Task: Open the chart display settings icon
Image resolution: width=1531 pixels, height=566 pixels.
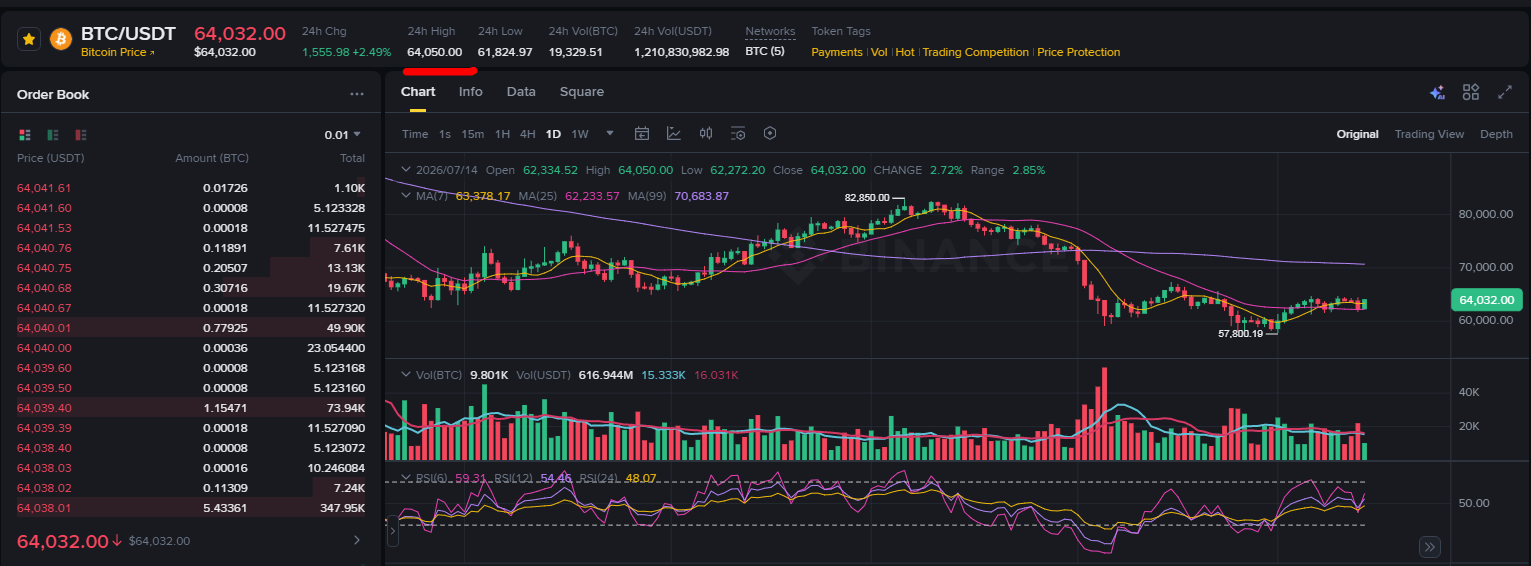Action: click(738, 133)
